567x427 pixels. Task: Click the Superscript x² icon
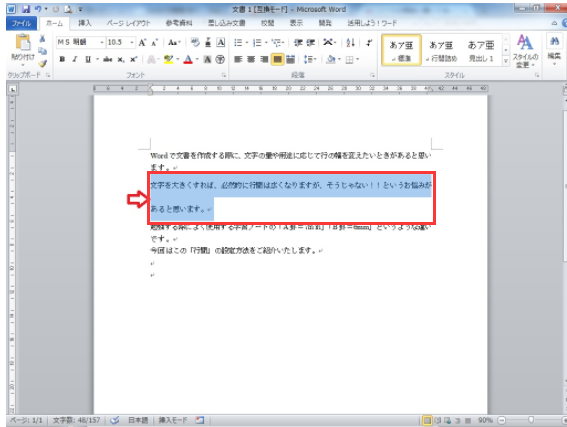(x=133, y=59)
